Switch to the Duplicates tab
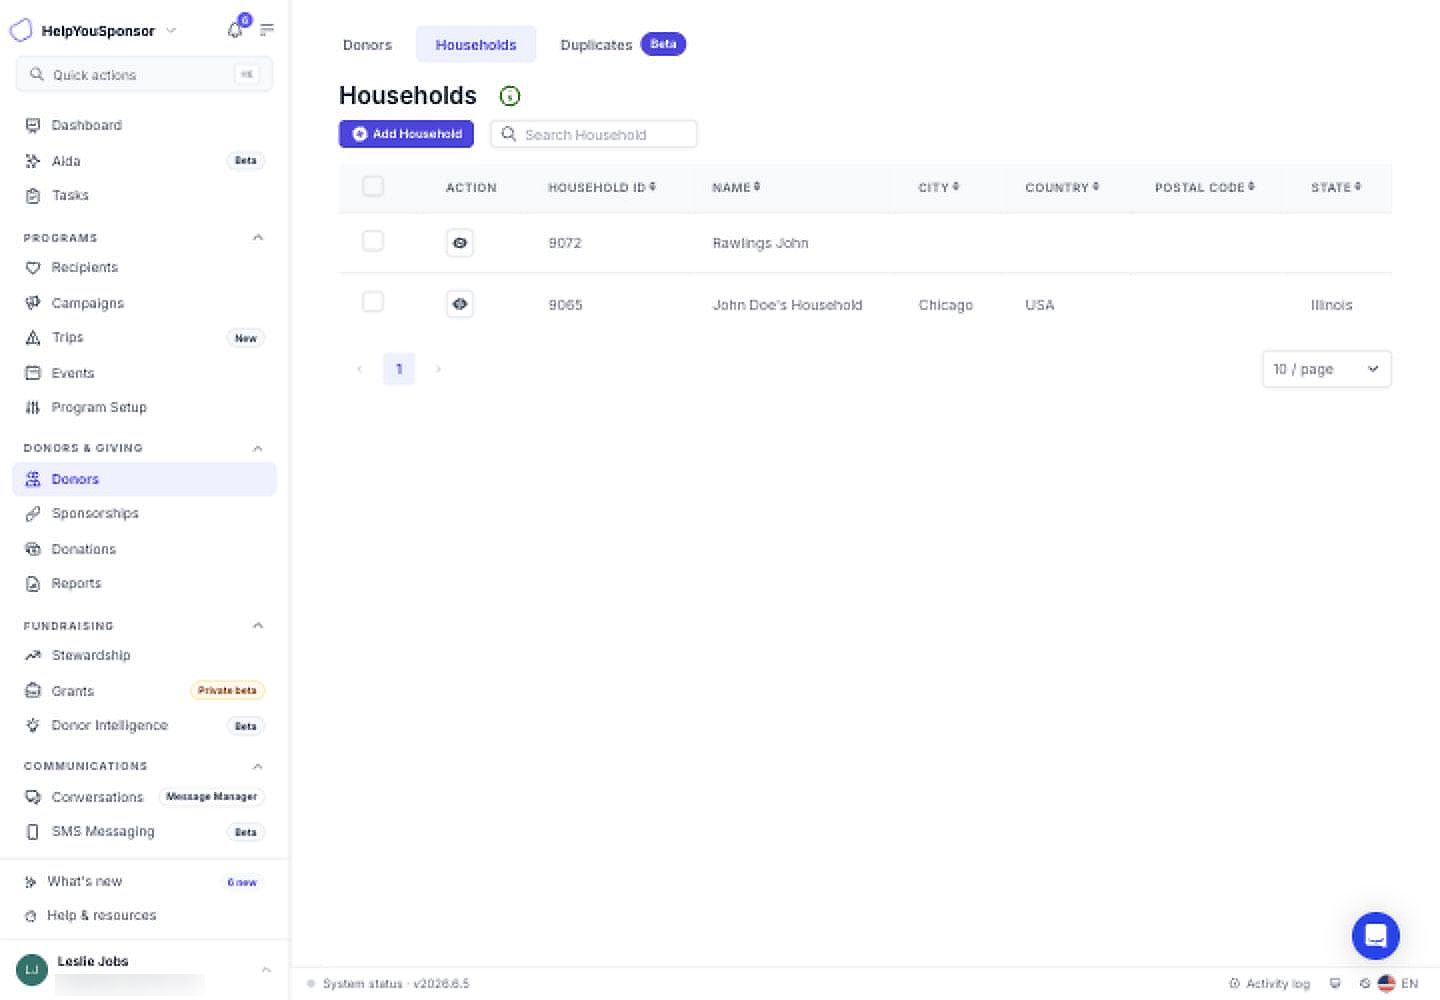Image resolution: width=1440 pixels, height=1000 pixels. coord(622,45)
